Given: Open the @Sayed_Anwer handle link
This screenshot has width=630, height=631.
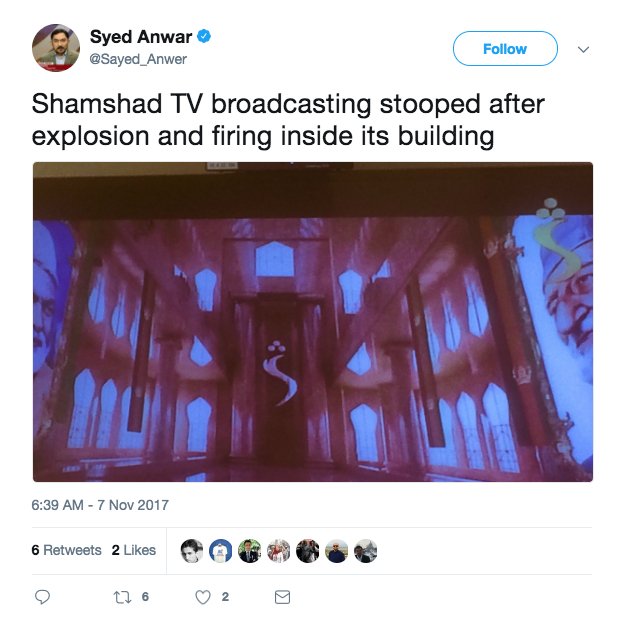Looking at the screenshot, I should pyautogui.click(x=138, y=59).
